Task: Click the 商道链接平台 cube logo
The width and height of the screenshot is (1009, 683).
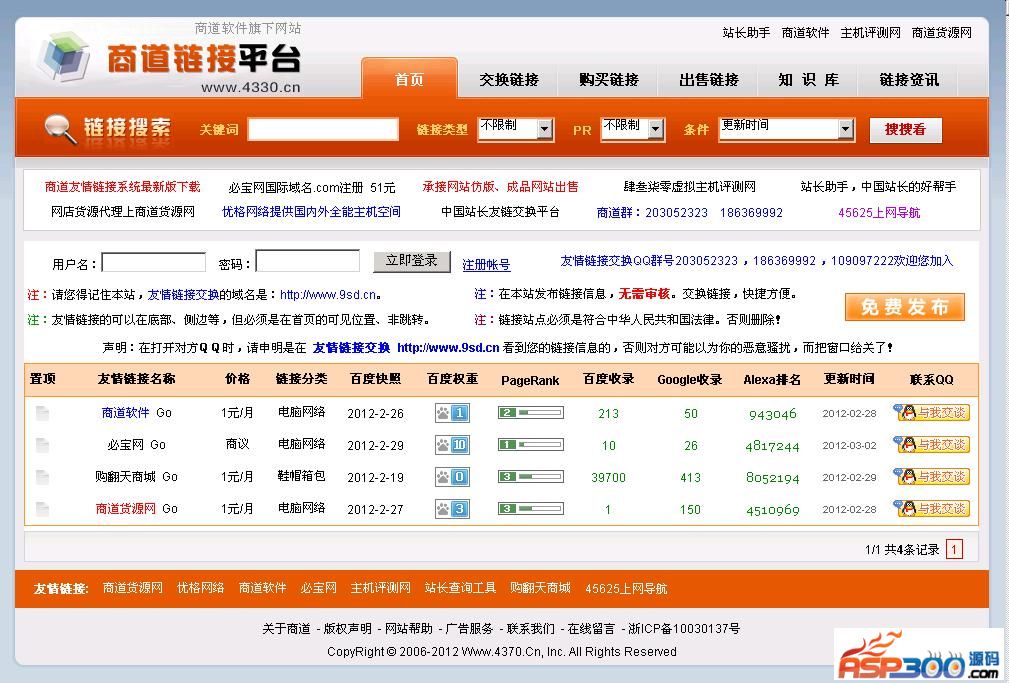Action: (x=64, y=56)
